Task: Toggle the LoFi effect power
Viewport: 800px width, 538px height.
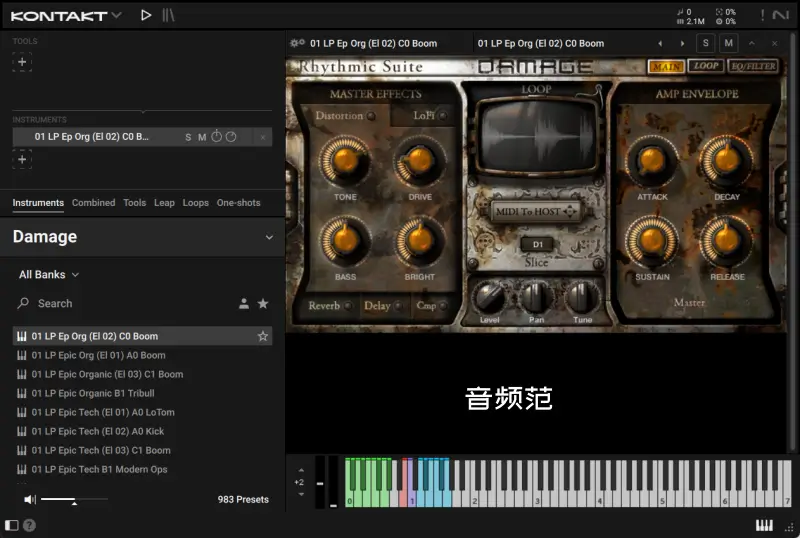Action: click(442, 116)
